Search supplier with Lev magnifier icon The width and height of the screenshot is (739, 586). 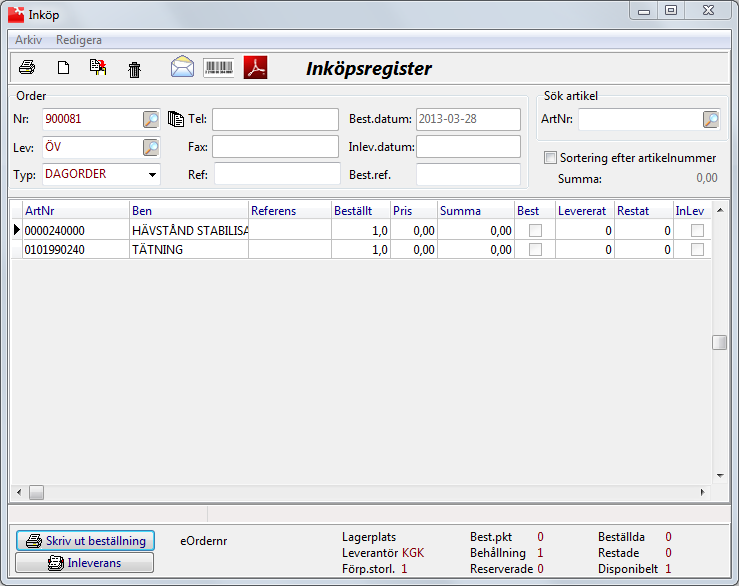coord(151,148)
